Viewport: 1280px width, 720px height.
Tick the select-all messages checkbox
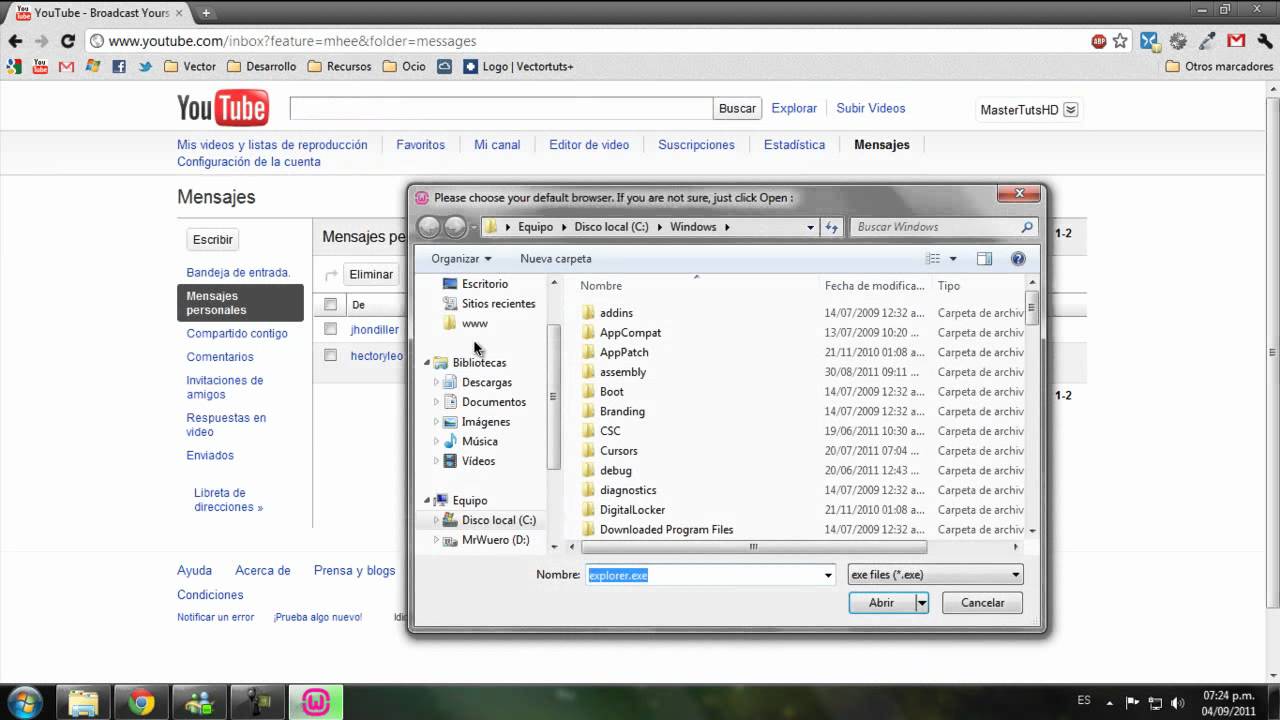click(331, 304)
